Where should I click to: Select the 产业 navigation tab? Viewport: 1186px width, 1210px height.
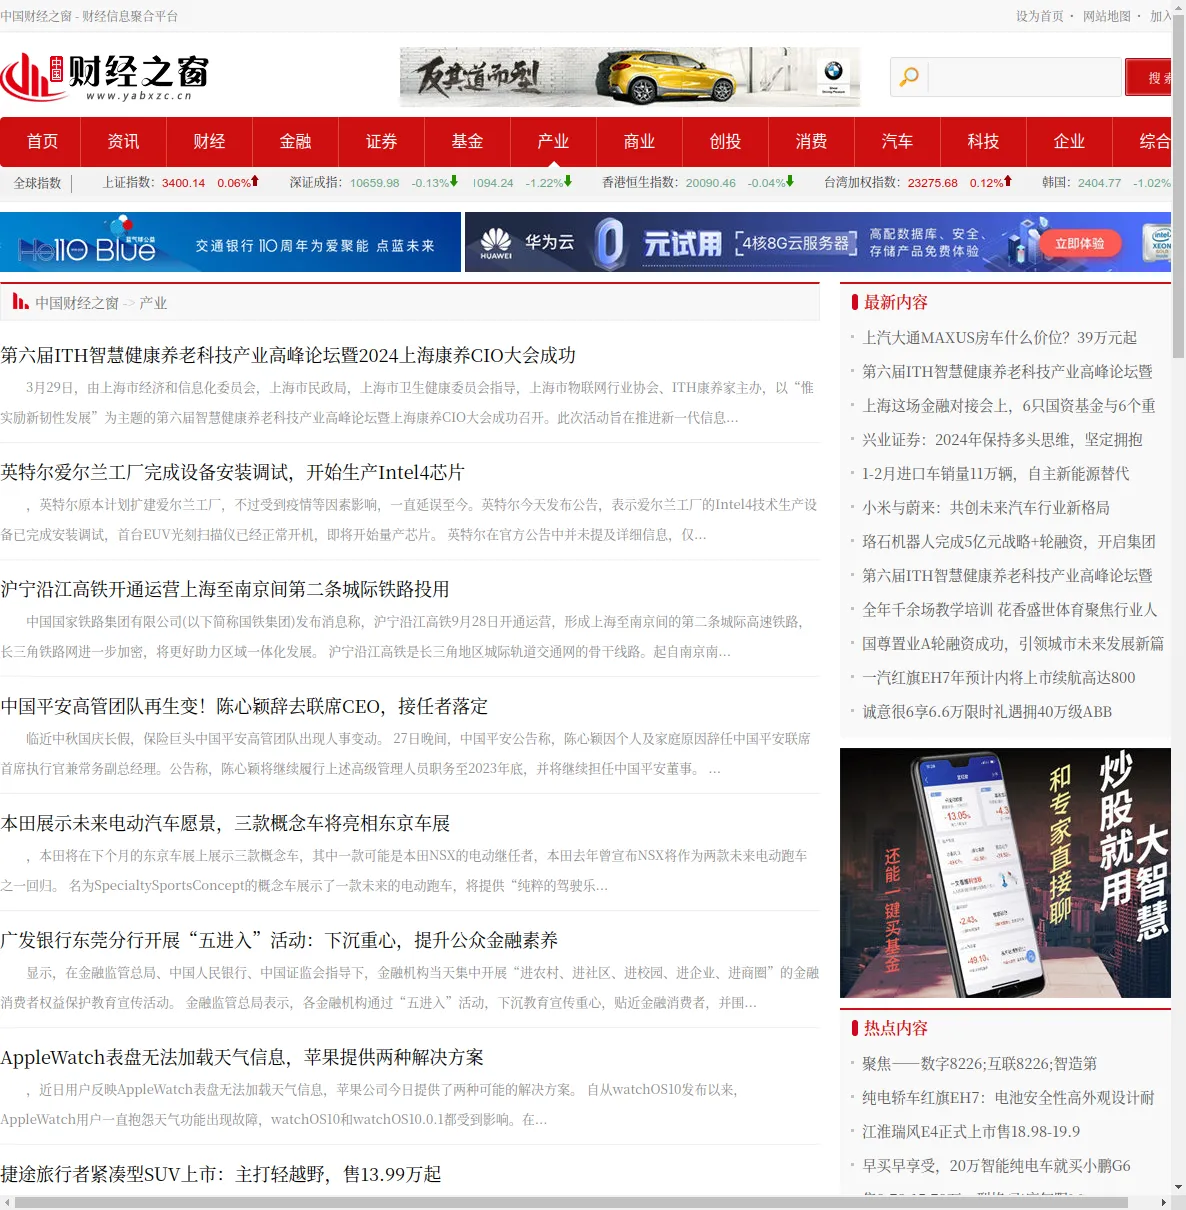[x=553, y=142]
